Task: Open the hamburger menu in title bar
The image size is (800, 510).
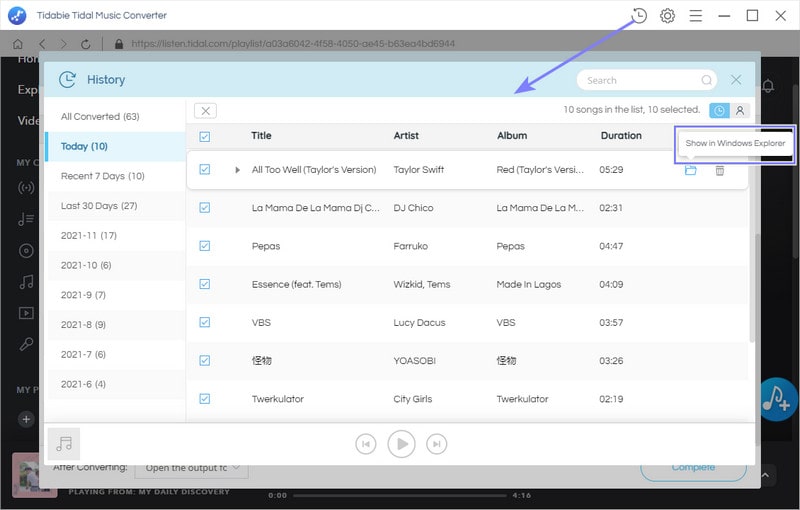Action: coord(695,15)
